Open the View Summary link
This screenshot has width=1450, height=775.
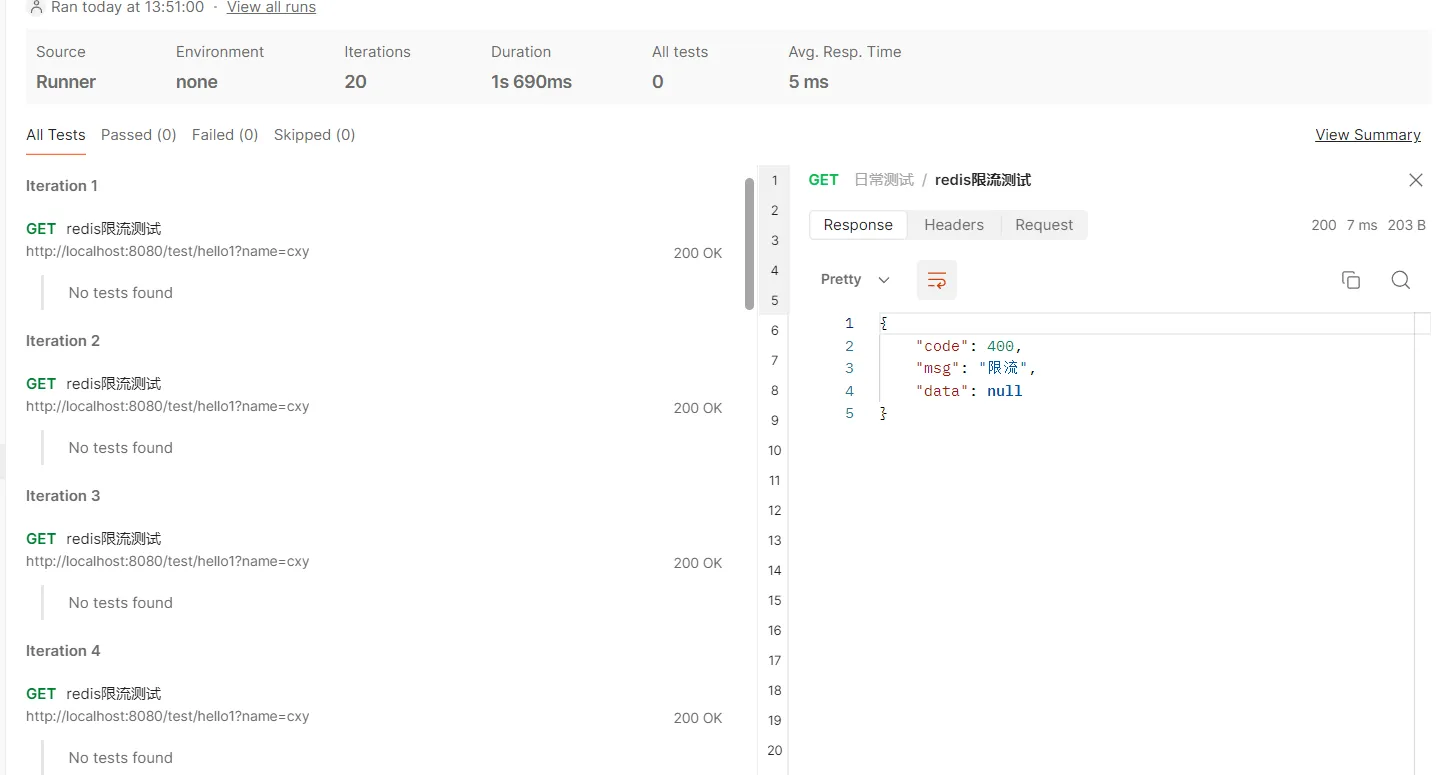(1367, 135)
